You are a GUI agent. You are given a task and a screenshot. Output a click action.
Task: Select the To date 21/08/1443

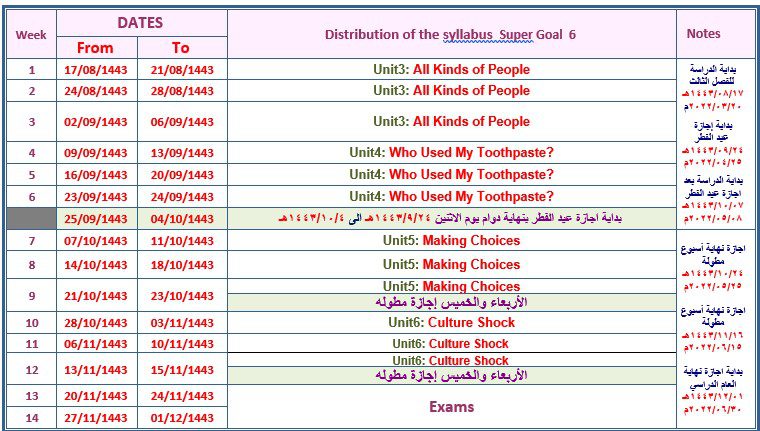182,70
